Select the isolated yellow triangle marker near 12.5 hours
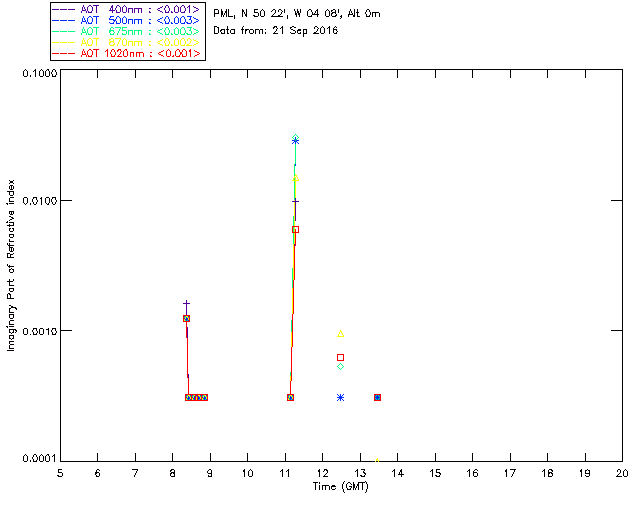The image size is (640, 512). [340, 334]
